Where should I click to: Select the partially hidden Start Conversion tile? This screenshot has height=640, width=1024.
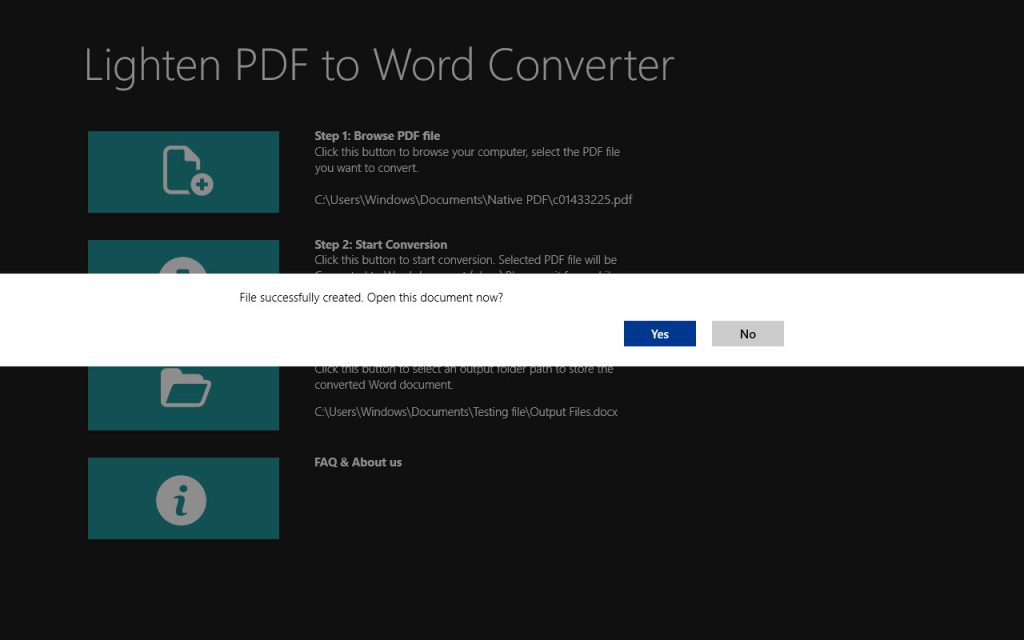pos(184,257)
